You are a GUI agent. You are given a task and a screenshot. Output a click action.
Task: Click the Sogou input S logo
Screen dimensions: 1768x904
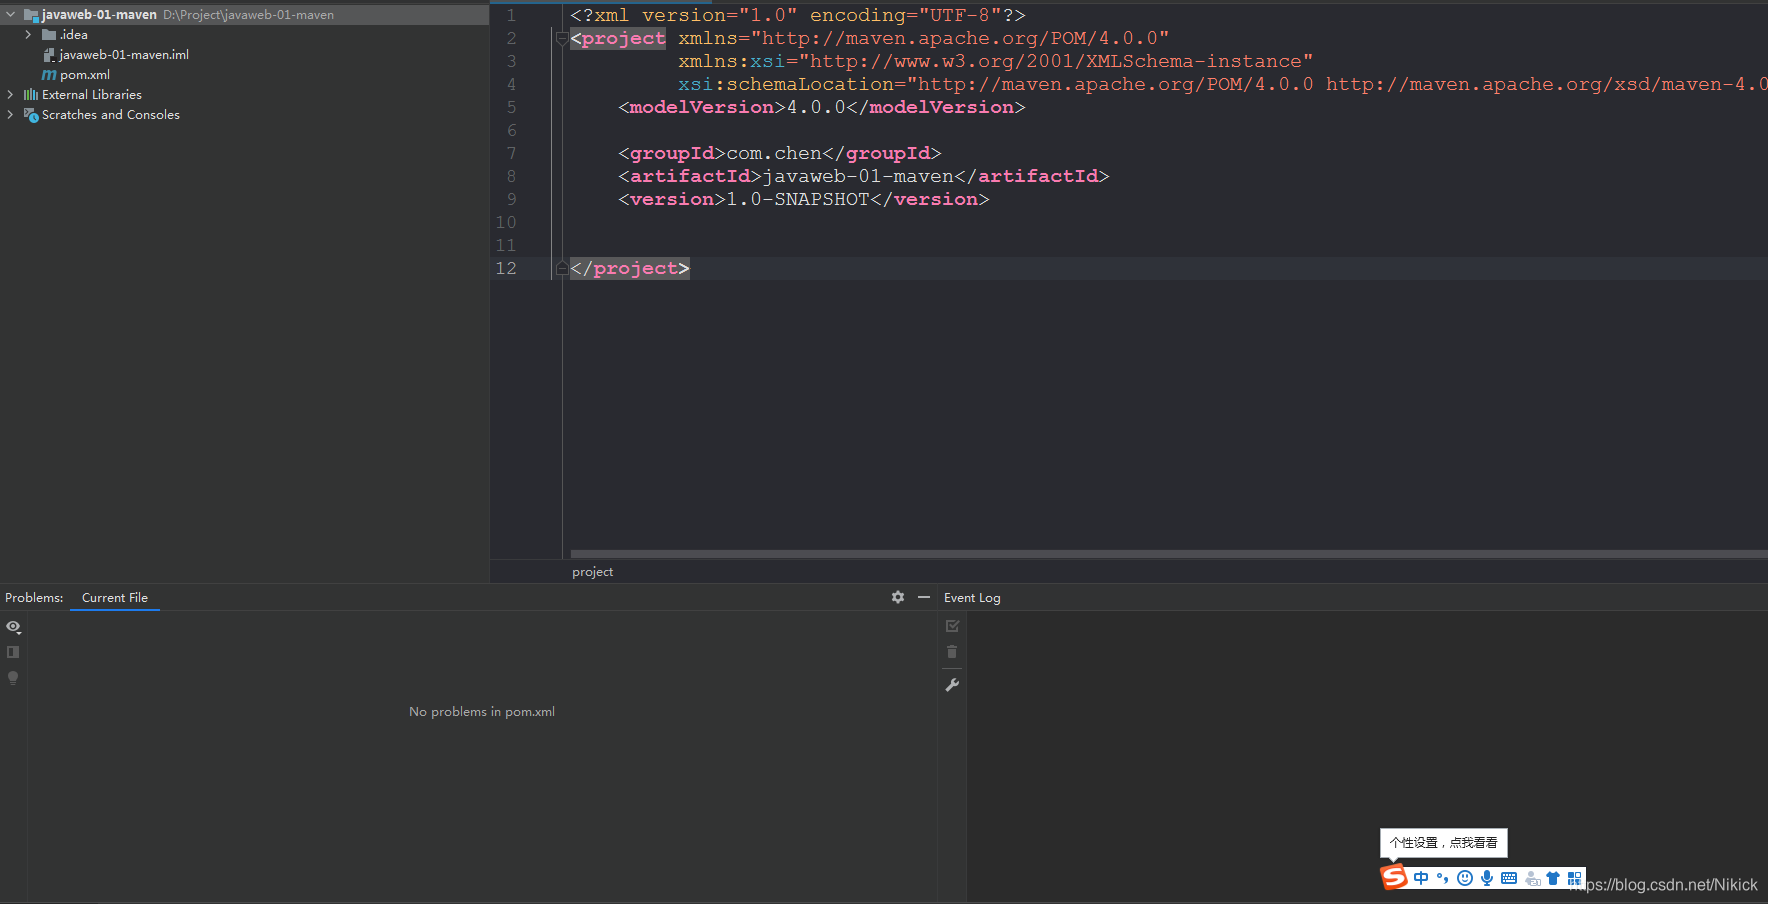pos(1394,877)
